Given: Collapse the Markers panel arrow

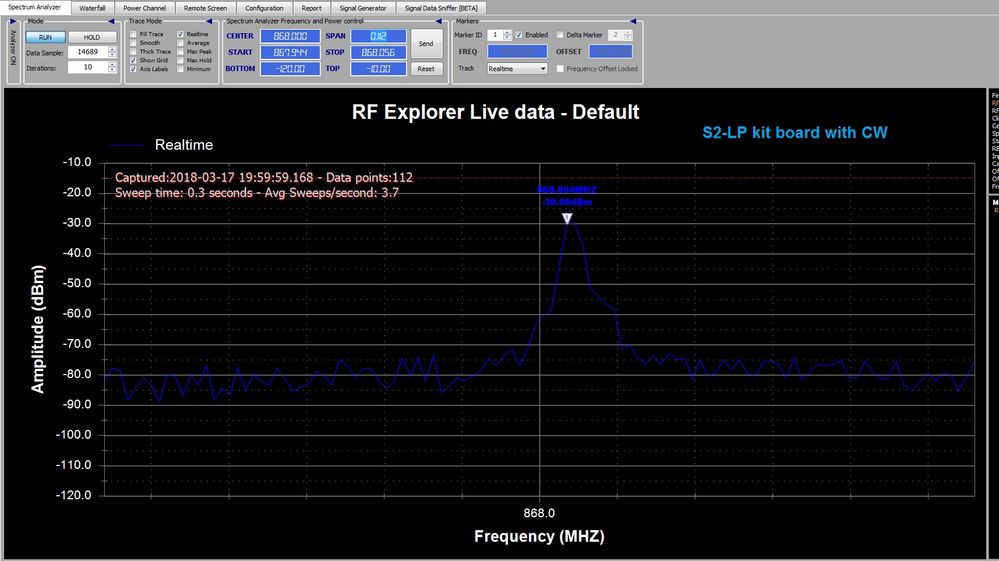Looking at the screenshot, I should (x=633, y=22).
